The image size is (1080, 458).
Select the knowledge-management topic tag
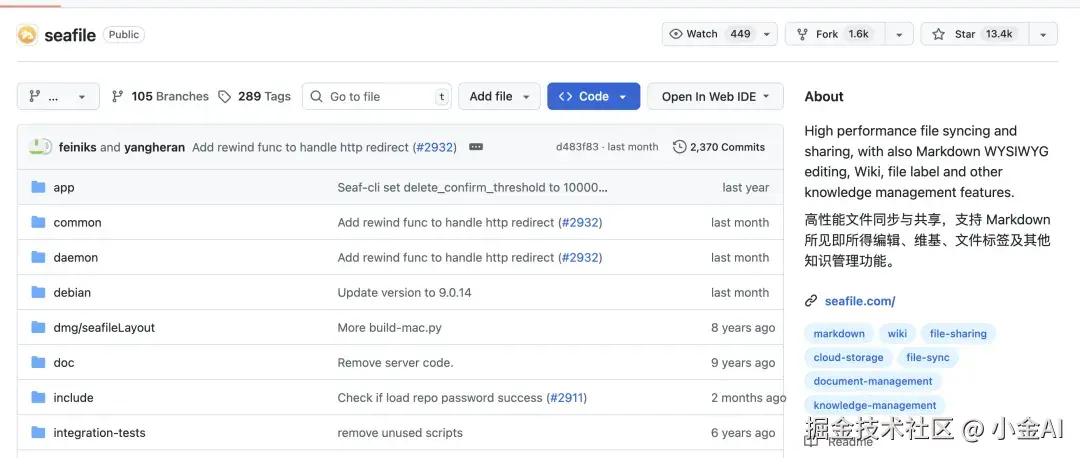tap(875, 406)
